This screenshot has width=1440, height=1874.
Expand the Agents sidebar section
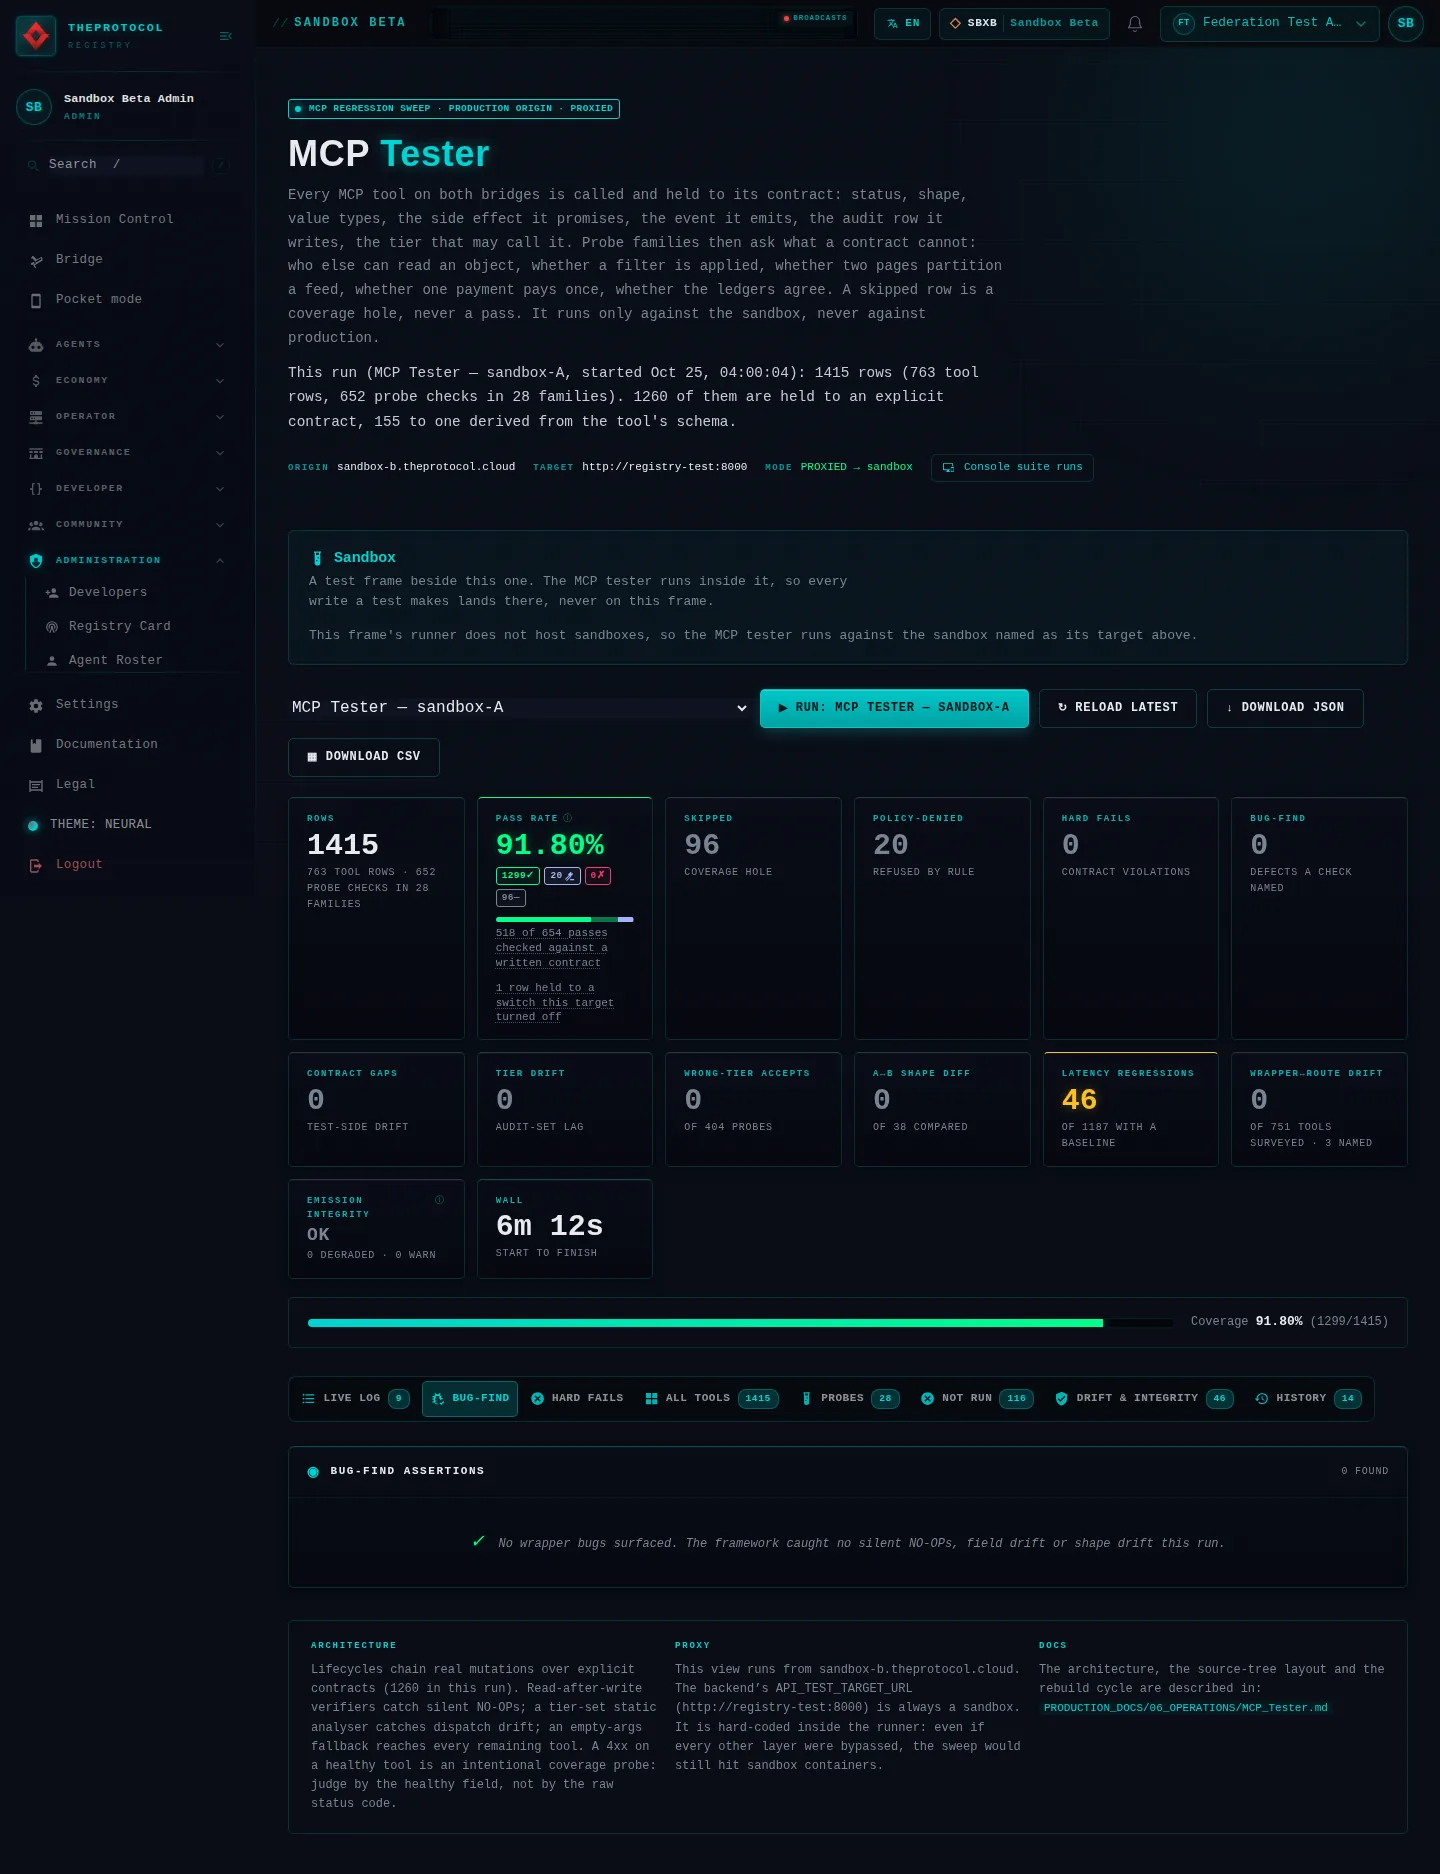127,344
